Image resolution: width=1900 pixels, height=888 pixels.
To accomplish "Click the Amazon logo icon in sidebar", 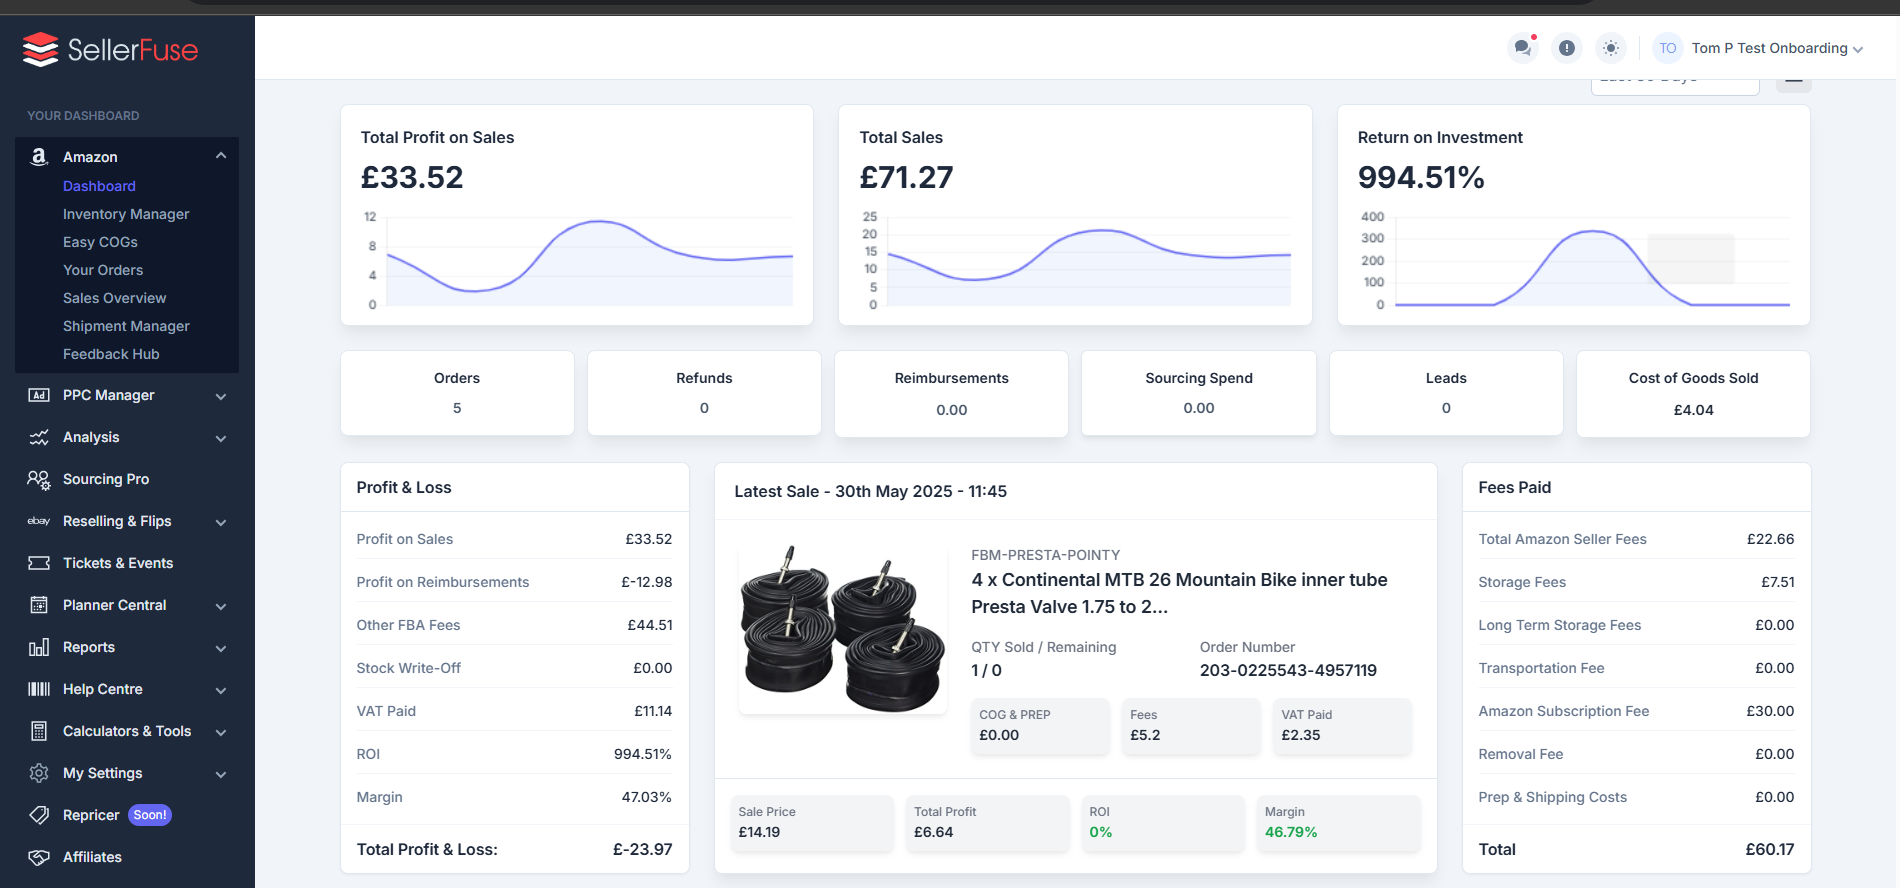I will coord(39,157).
